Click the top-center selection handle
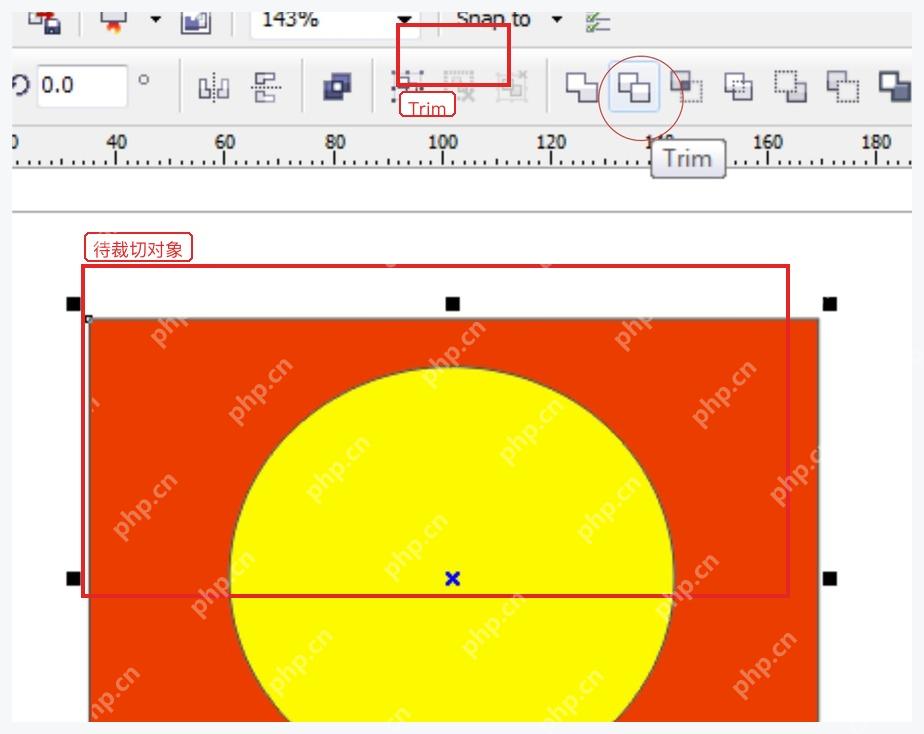The image size is (924, 734). click(x=452, y=304)
